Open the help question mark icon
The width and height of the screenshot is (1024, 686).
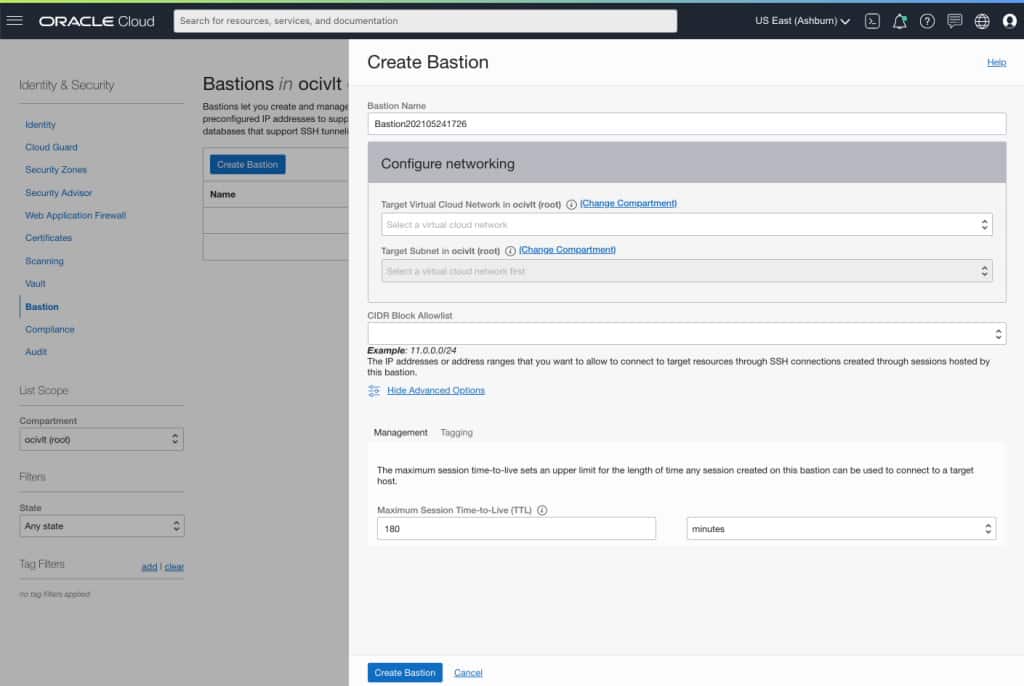click(927, 20)
